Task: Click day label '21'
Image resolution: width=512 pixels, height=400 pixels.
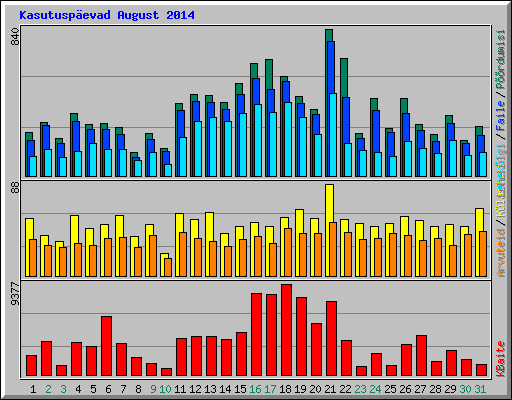Action: tap(330, 389)
